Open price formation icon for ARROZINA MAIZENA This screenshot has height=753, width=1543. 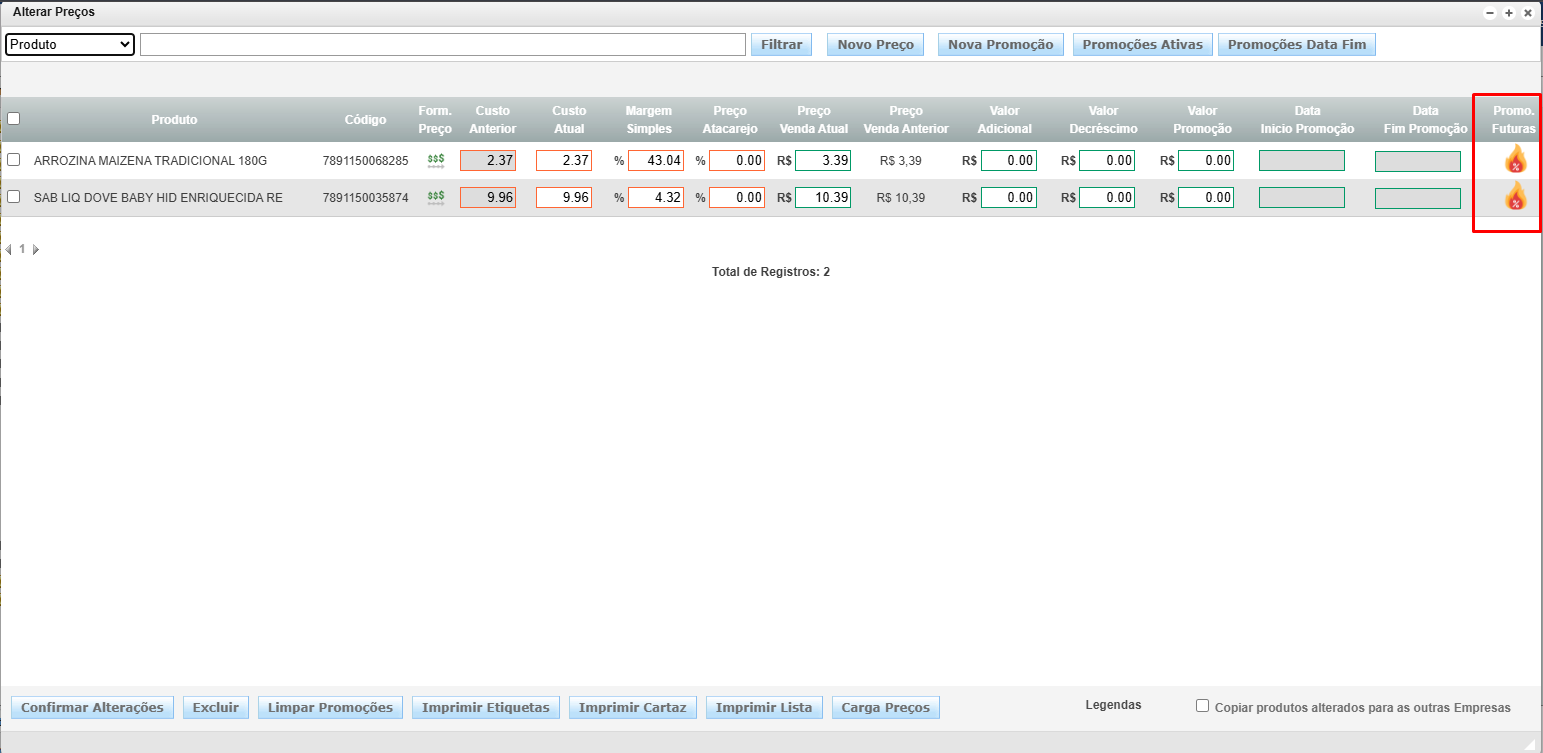tap(436, 160)
